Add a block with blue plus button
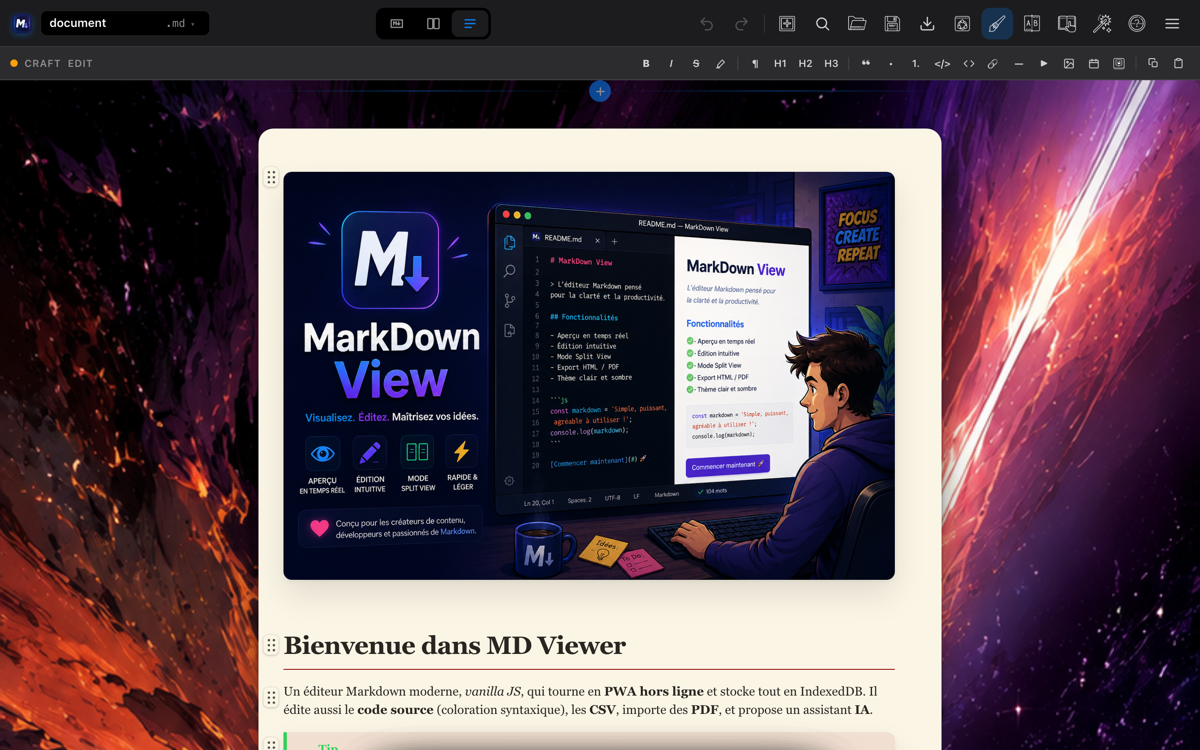The height and width of the screenshot is (750, 1200). 600,91
